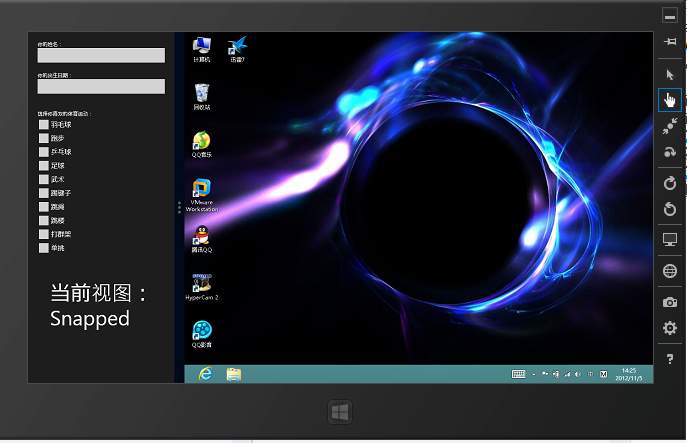The image size is (687, 443).
Task: Select pinch zoom touch mode tool
Action: coord(669,127)
